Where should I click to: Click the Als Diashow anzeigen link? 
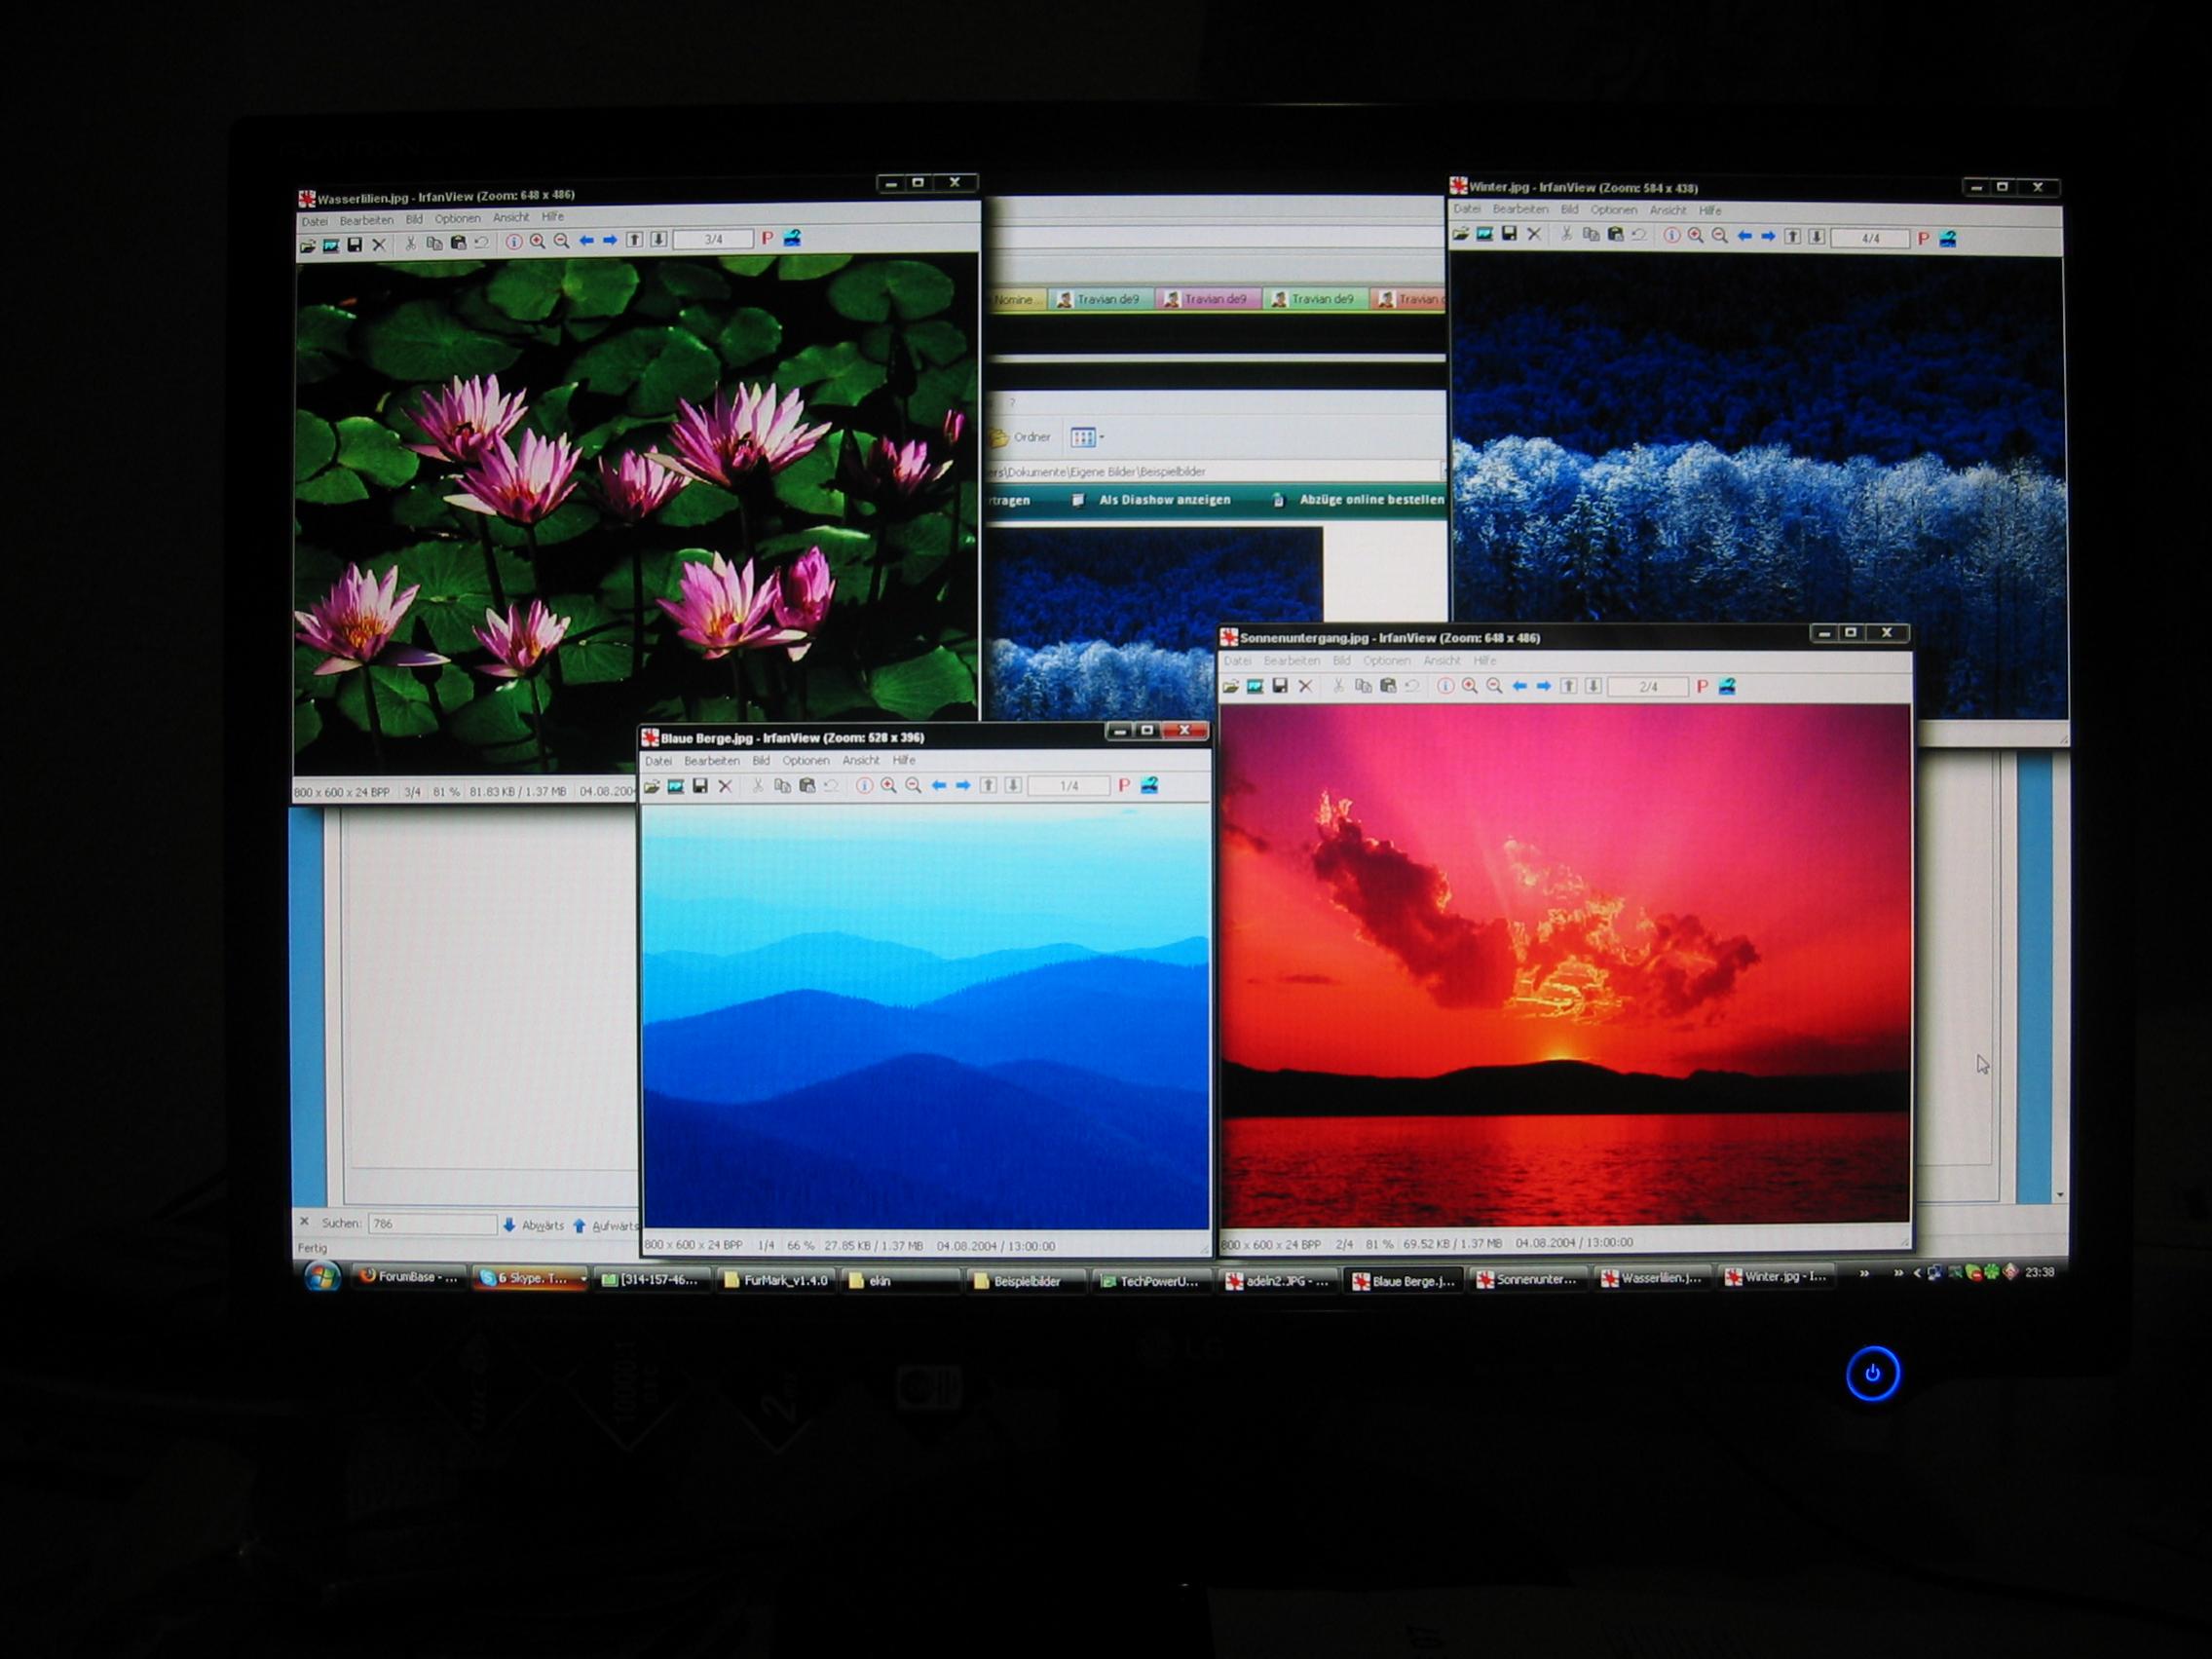pos(1164,500)
